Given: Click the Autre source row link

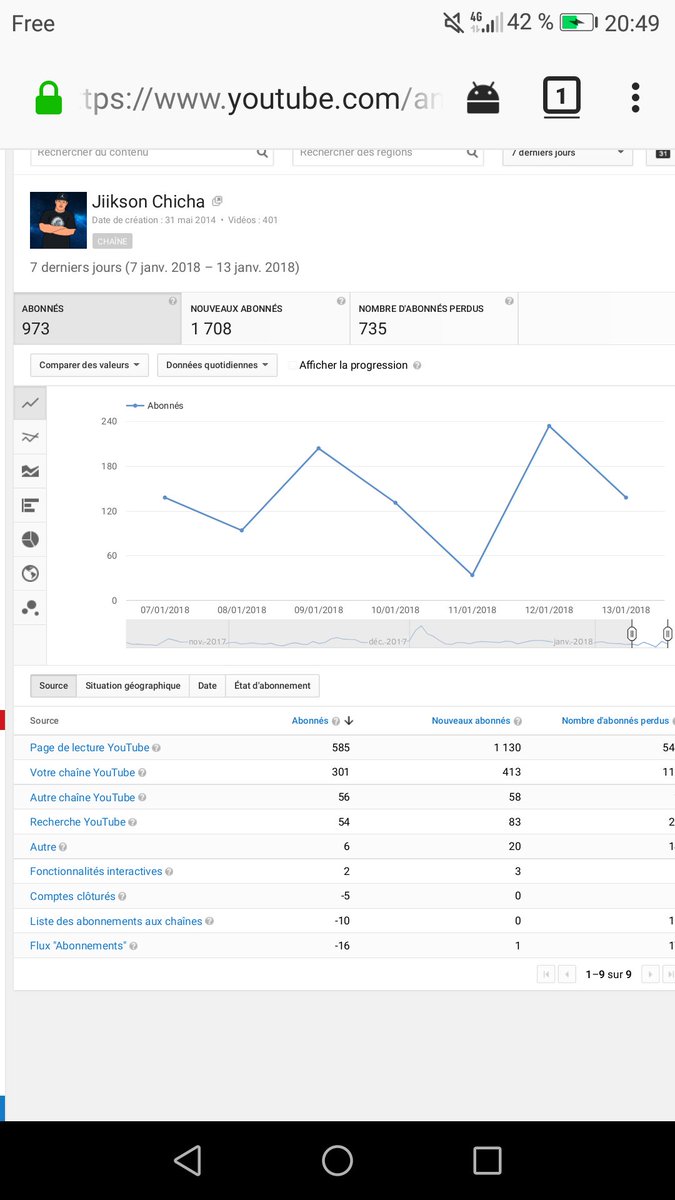Looking at the screenshot, I should pyautogui.click(x=43, y=847).
